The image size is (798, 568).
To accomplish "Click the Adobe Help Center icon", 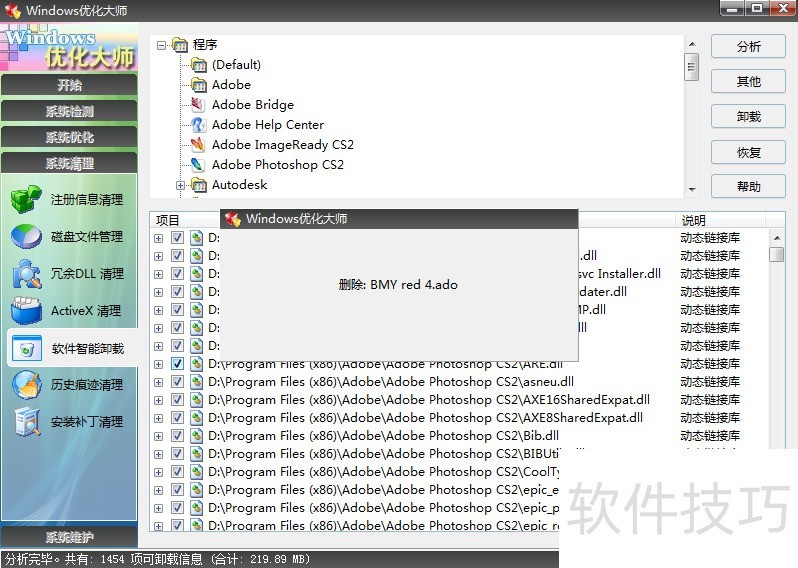I will (x=198, y=125).
